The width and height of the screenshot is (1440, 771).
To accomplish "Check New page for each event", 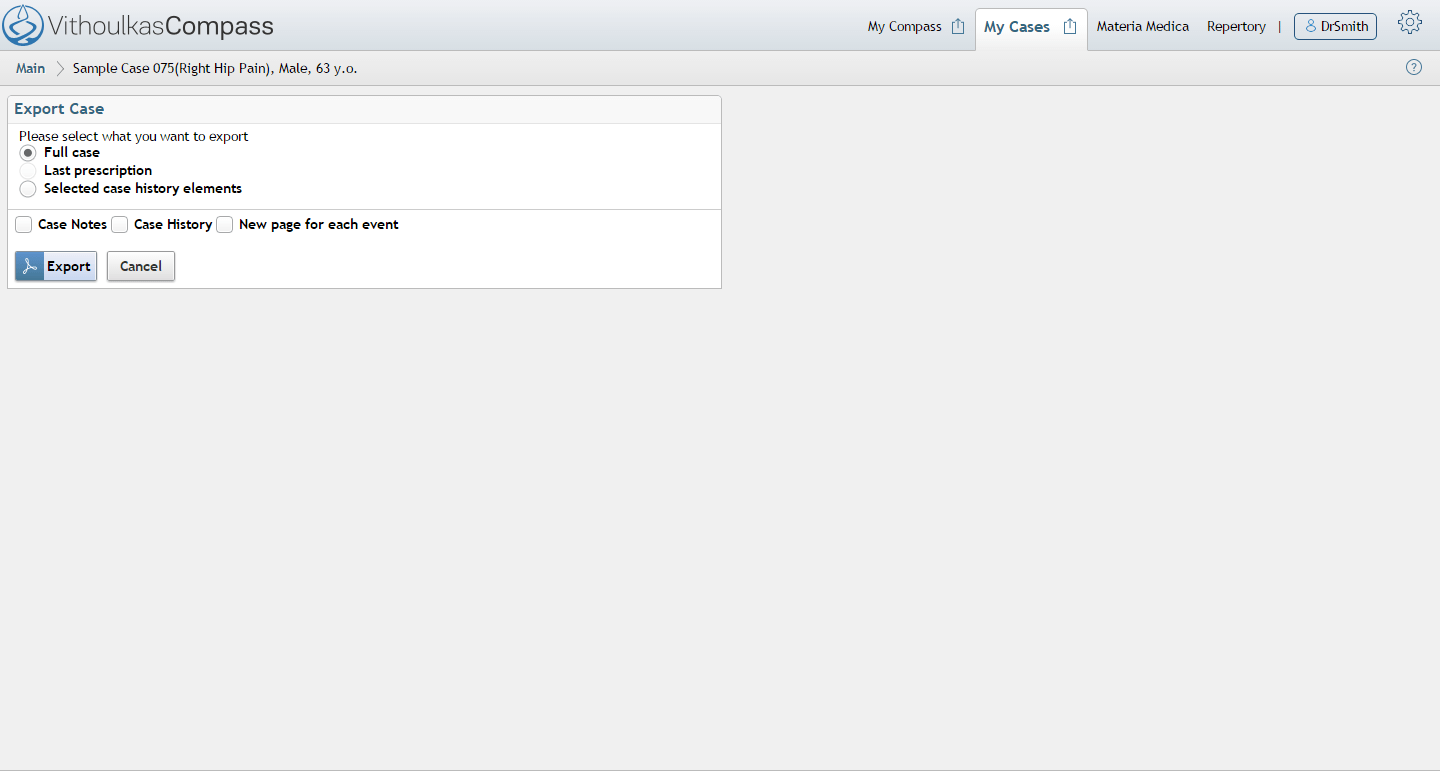I will (x=225, y=225).
